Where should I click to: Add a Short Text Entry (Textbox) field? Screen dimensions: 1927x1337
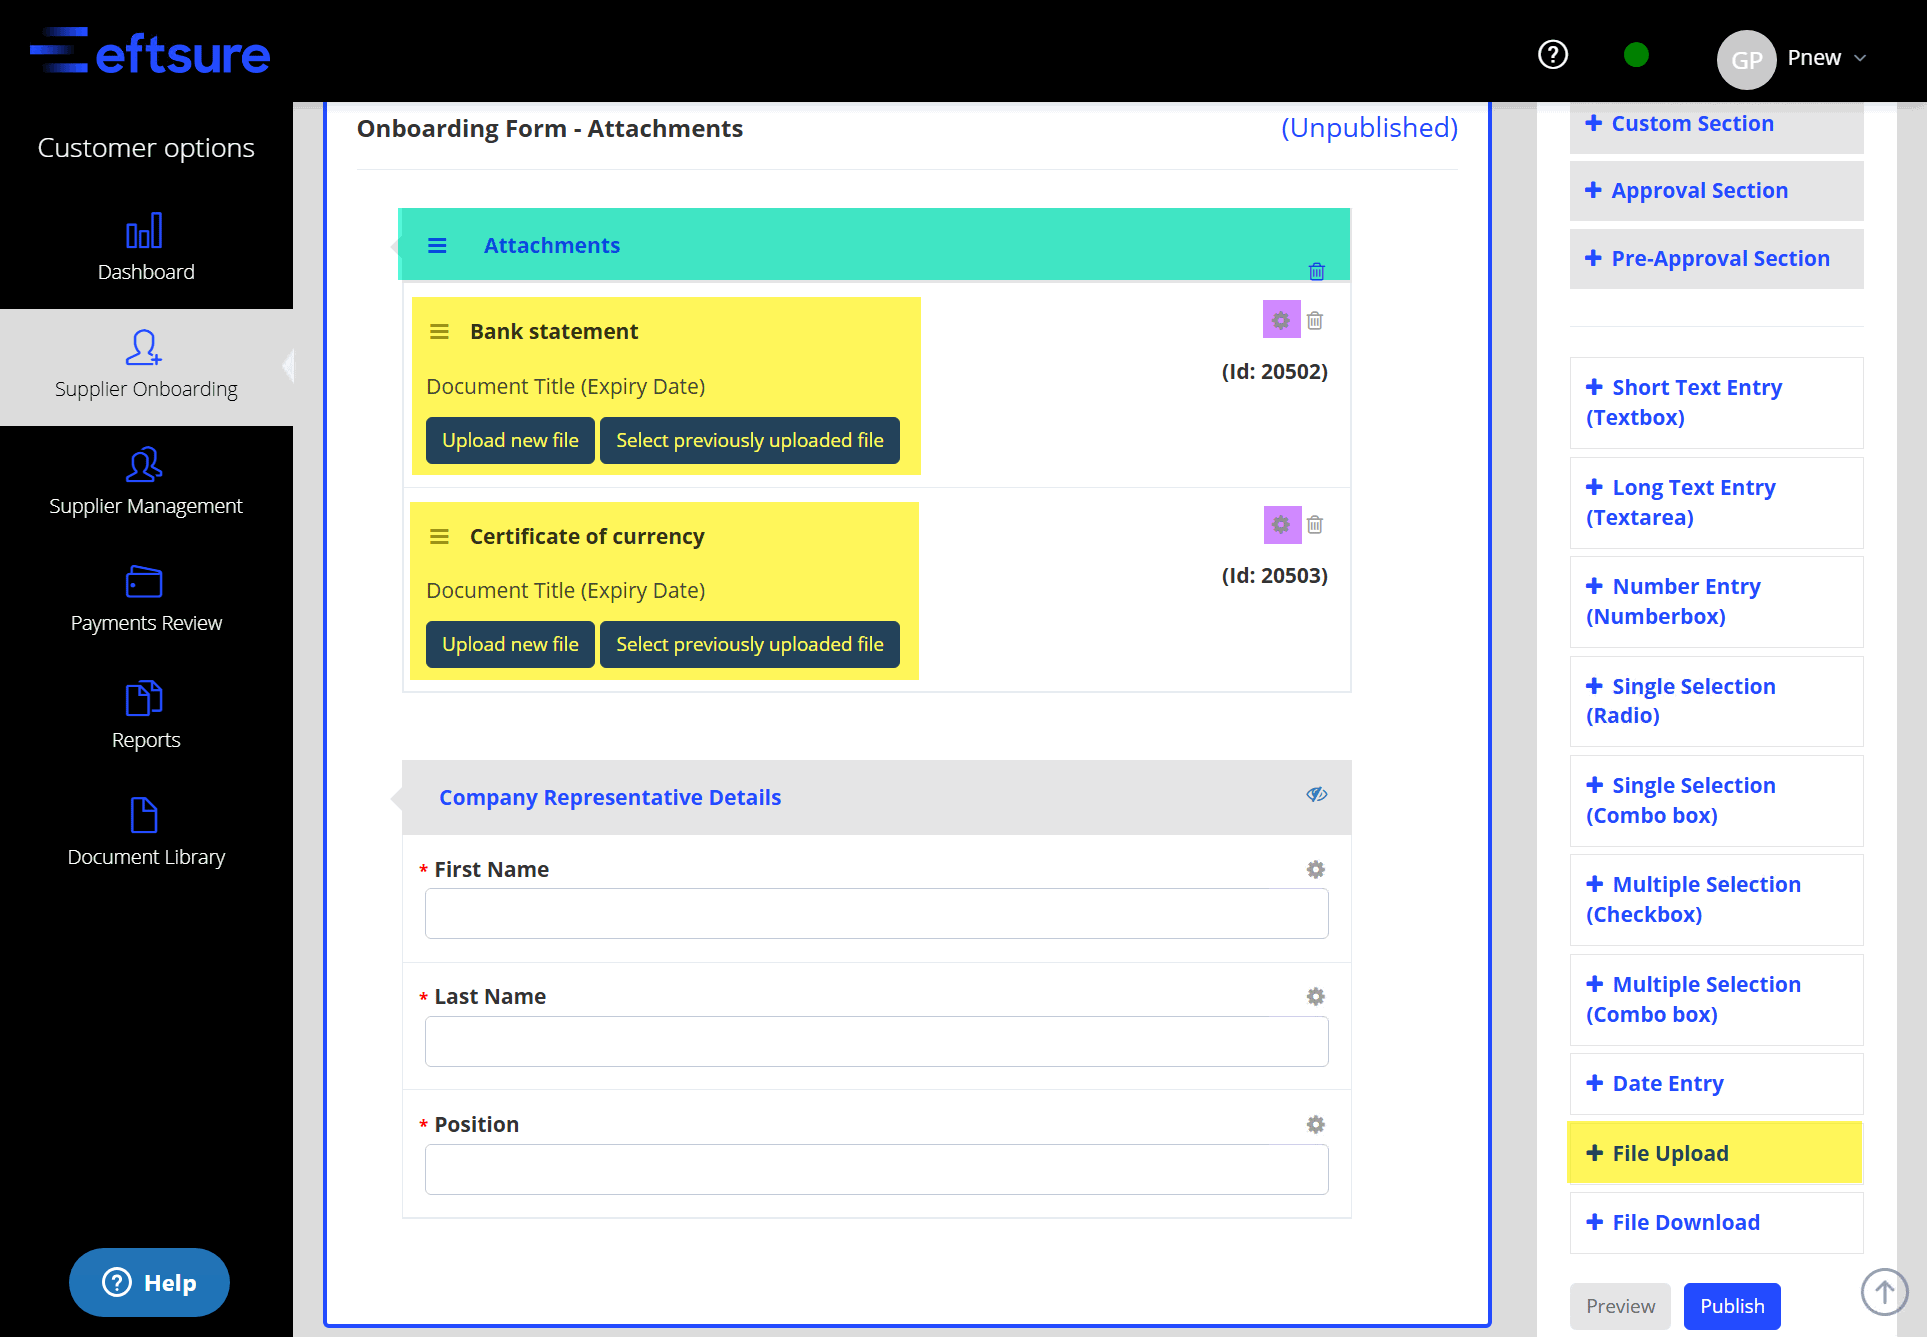tap(1717, 403)
